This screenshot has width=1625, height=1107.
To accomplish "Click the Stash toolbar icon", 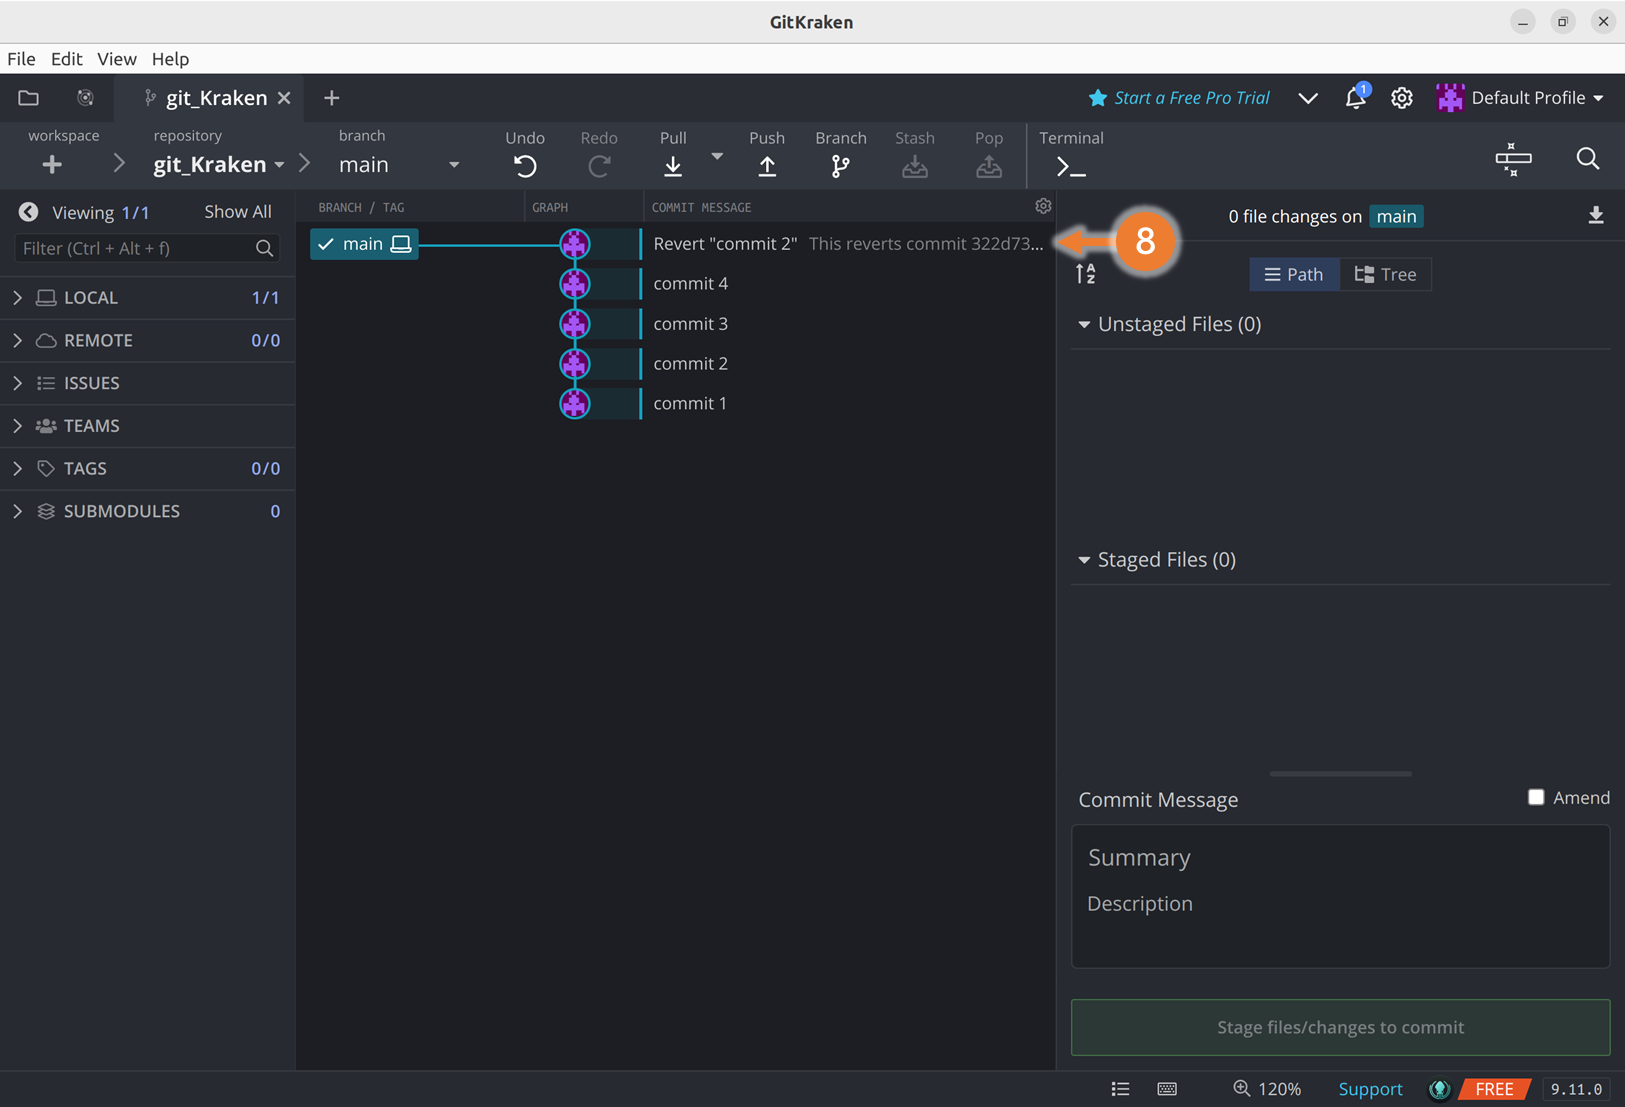I will coord(914,166).
